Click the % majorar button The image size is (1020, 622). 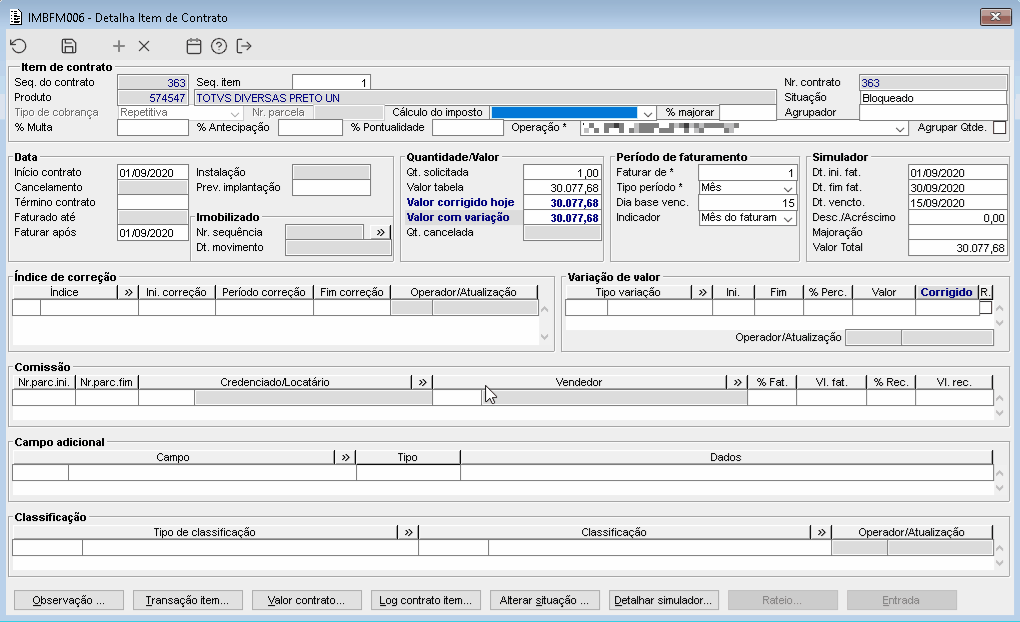(x=689, y=112)
